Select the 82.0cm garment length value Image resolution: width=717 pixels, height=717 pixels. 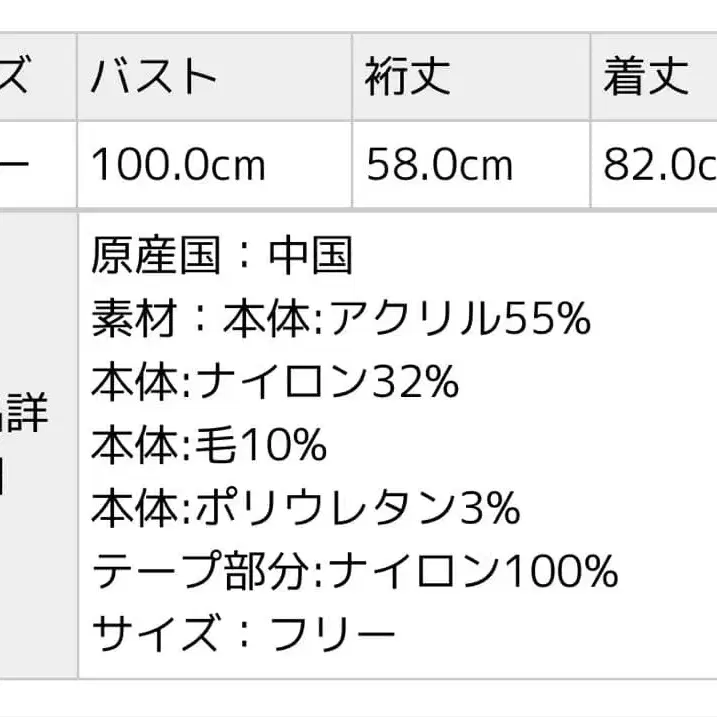click(x=659, y=164)
